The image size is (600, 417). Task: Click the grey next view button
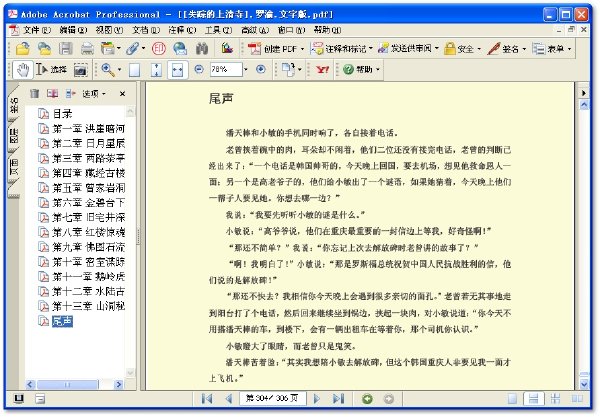click(x=388, y=399)
